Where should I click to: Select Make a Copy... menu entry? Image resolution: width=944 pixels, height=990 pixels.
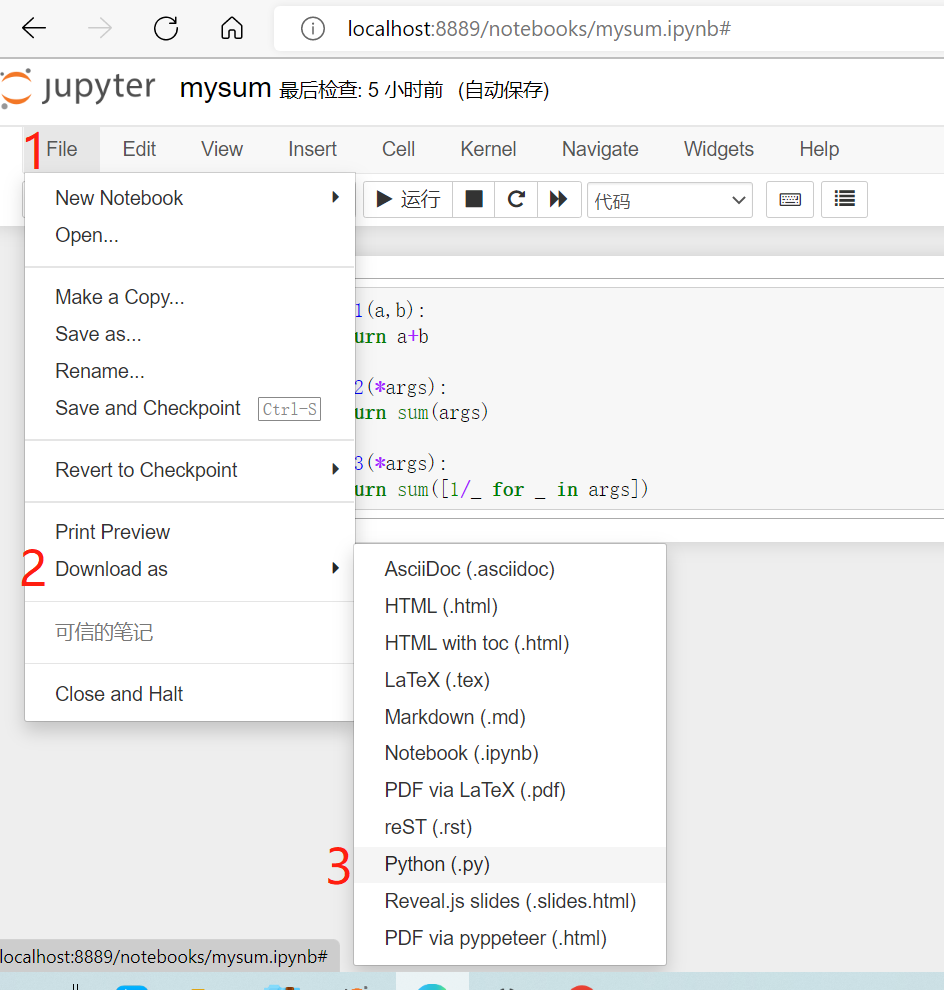(189, 297)
